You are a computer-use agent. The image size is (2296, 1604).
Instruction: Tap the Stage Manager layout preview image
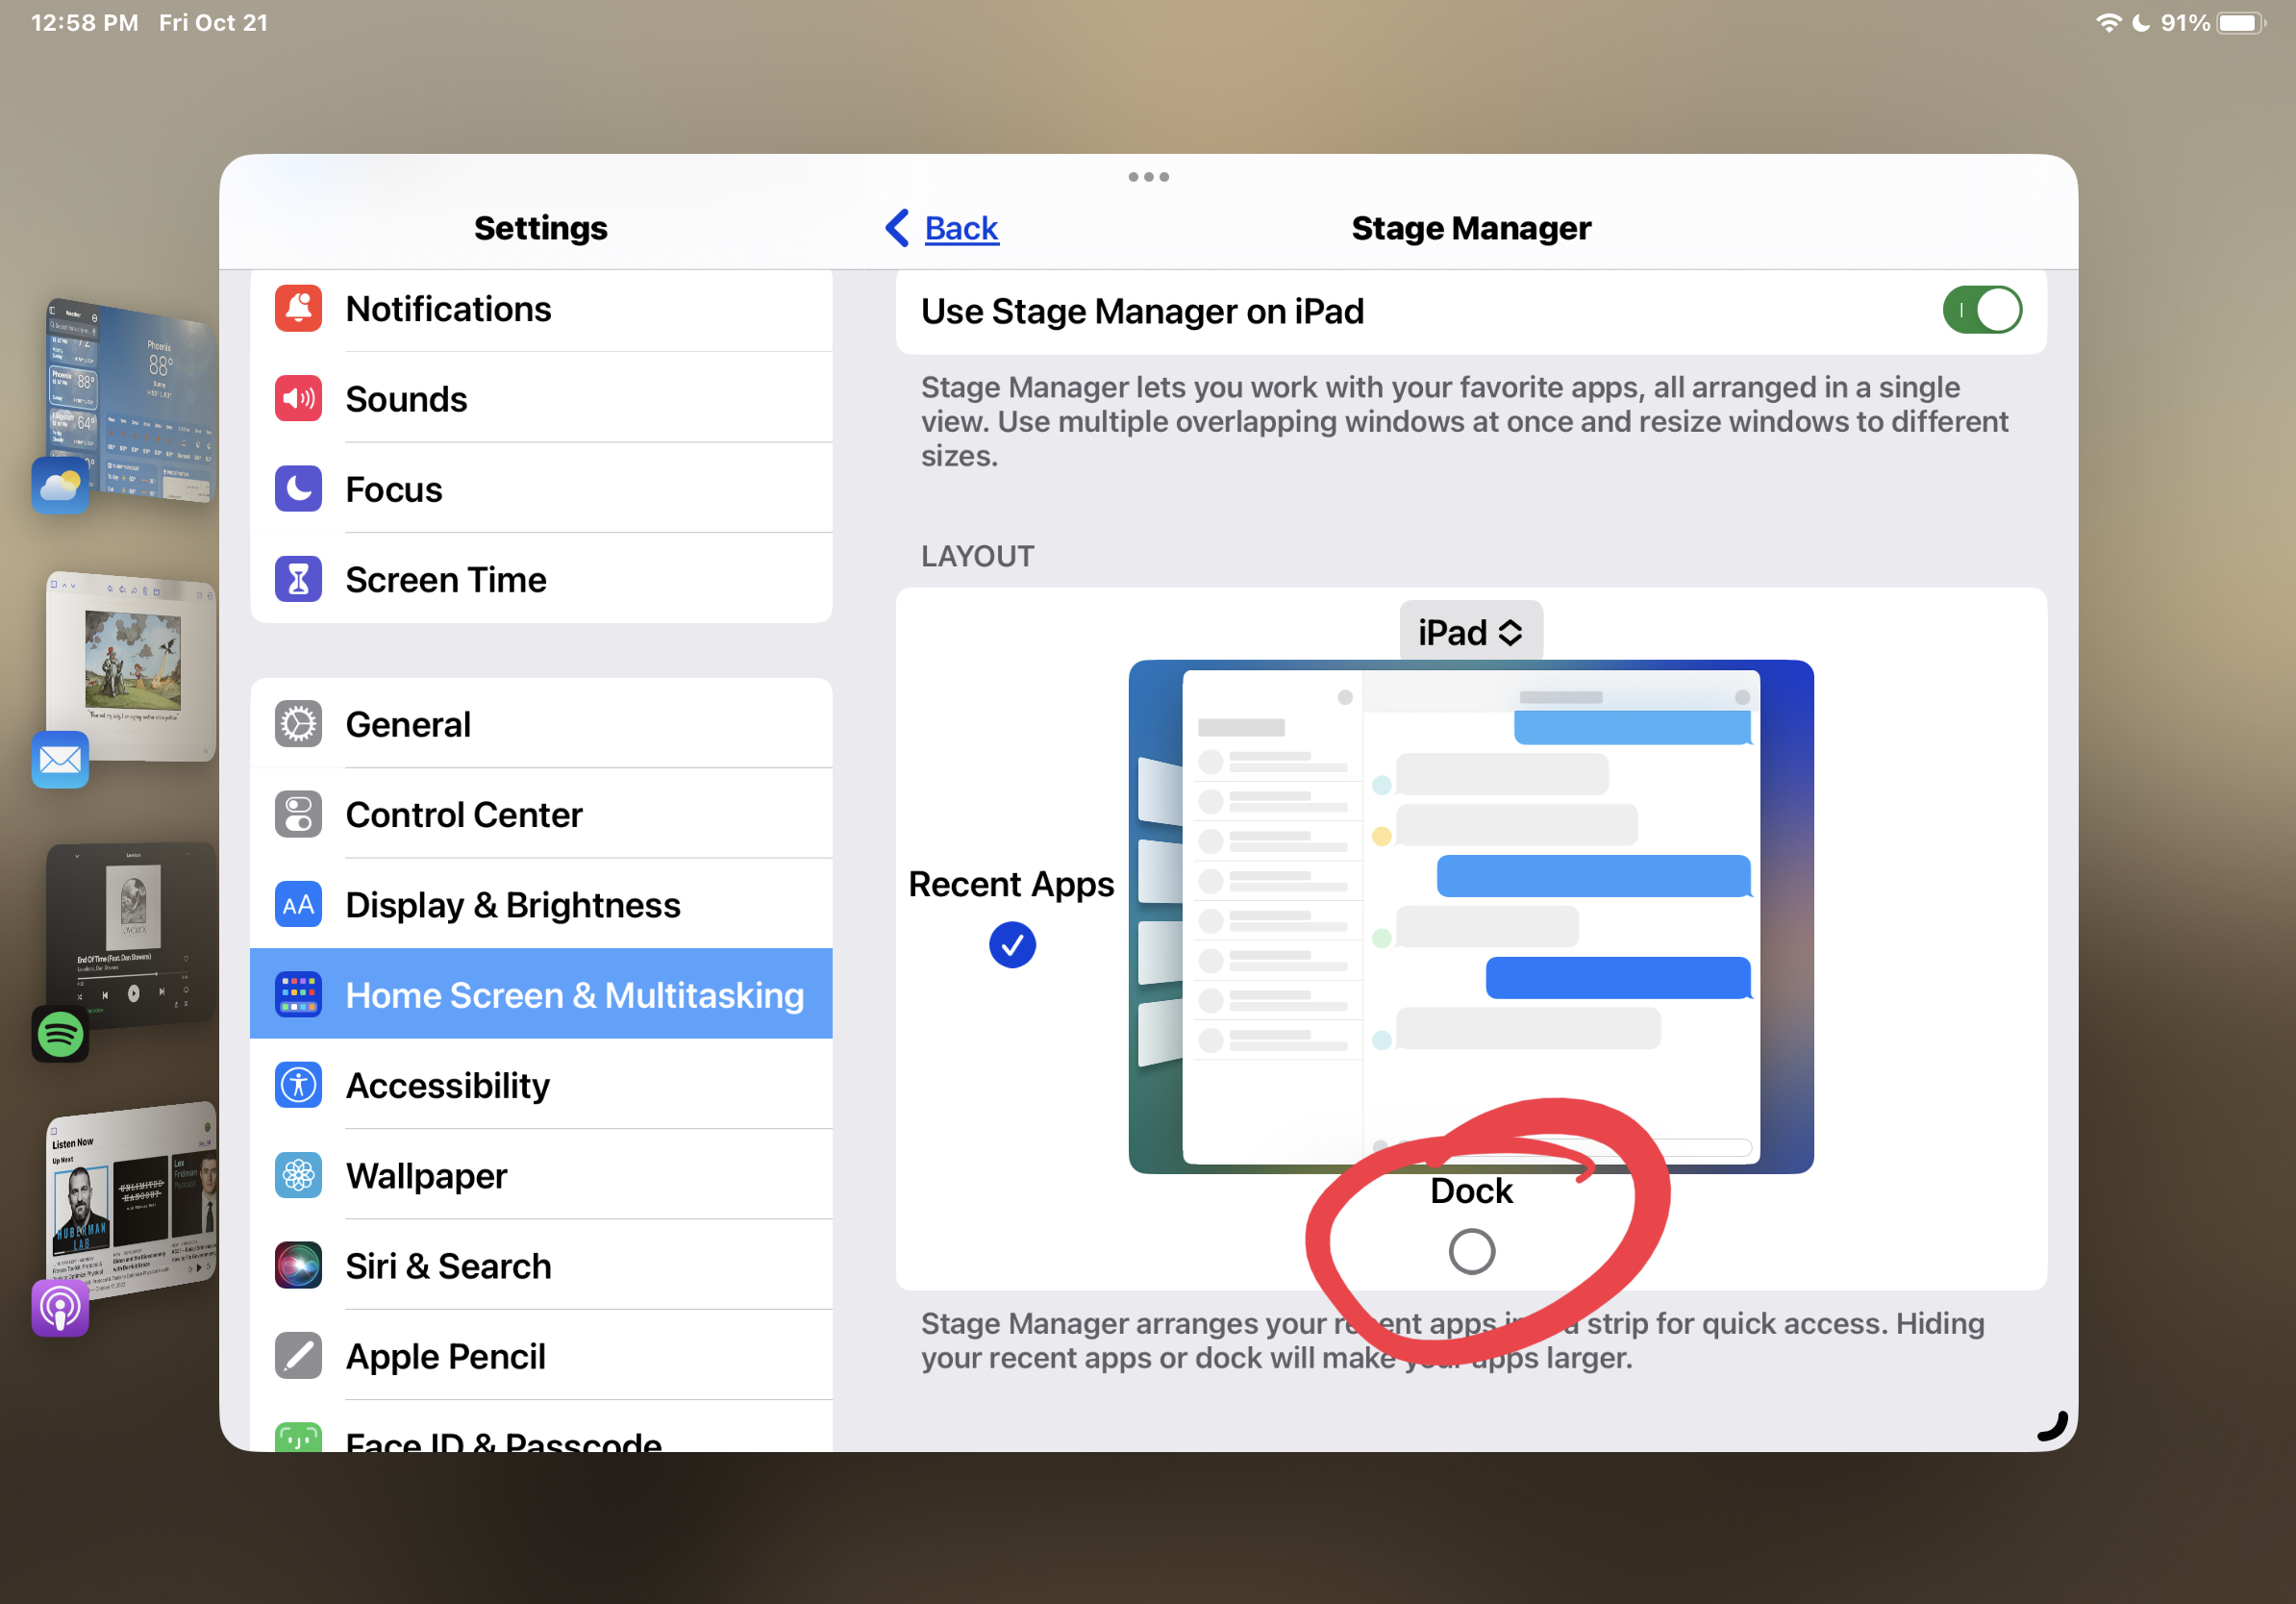pos(1471,916)
